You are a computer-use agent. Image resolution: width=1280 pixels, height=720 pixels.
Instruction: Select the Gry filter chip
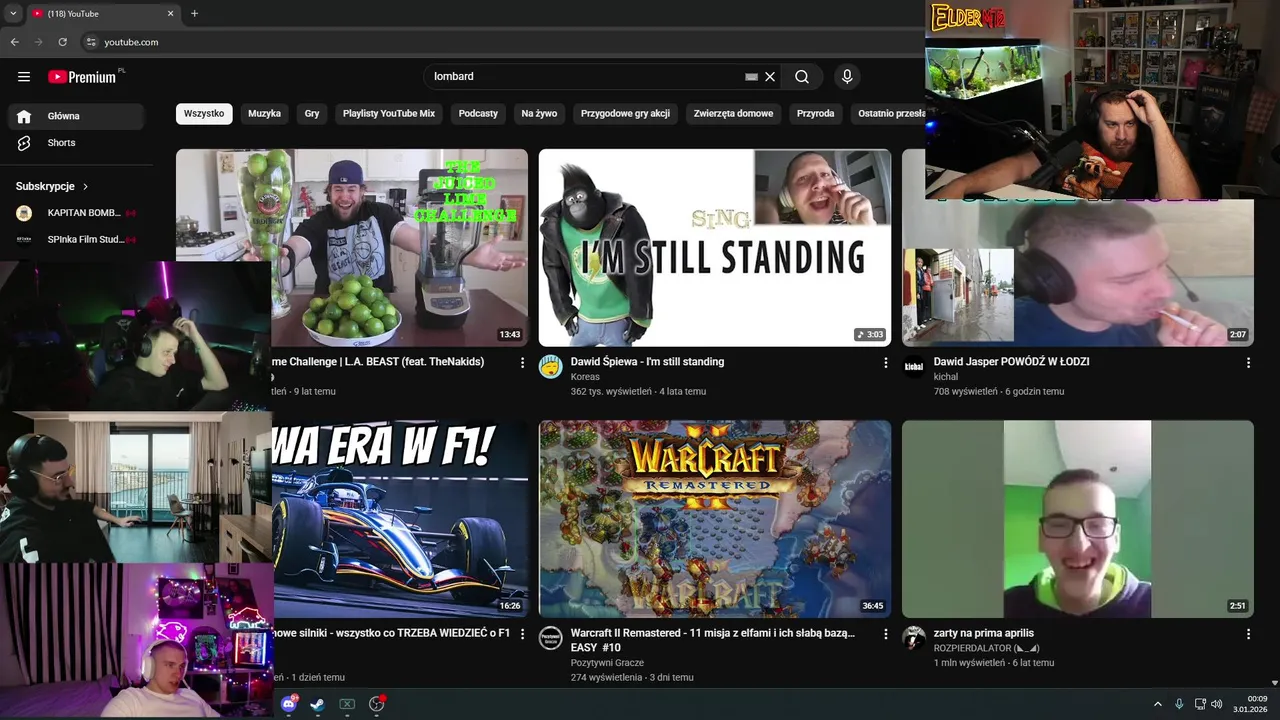coord(312,114)
